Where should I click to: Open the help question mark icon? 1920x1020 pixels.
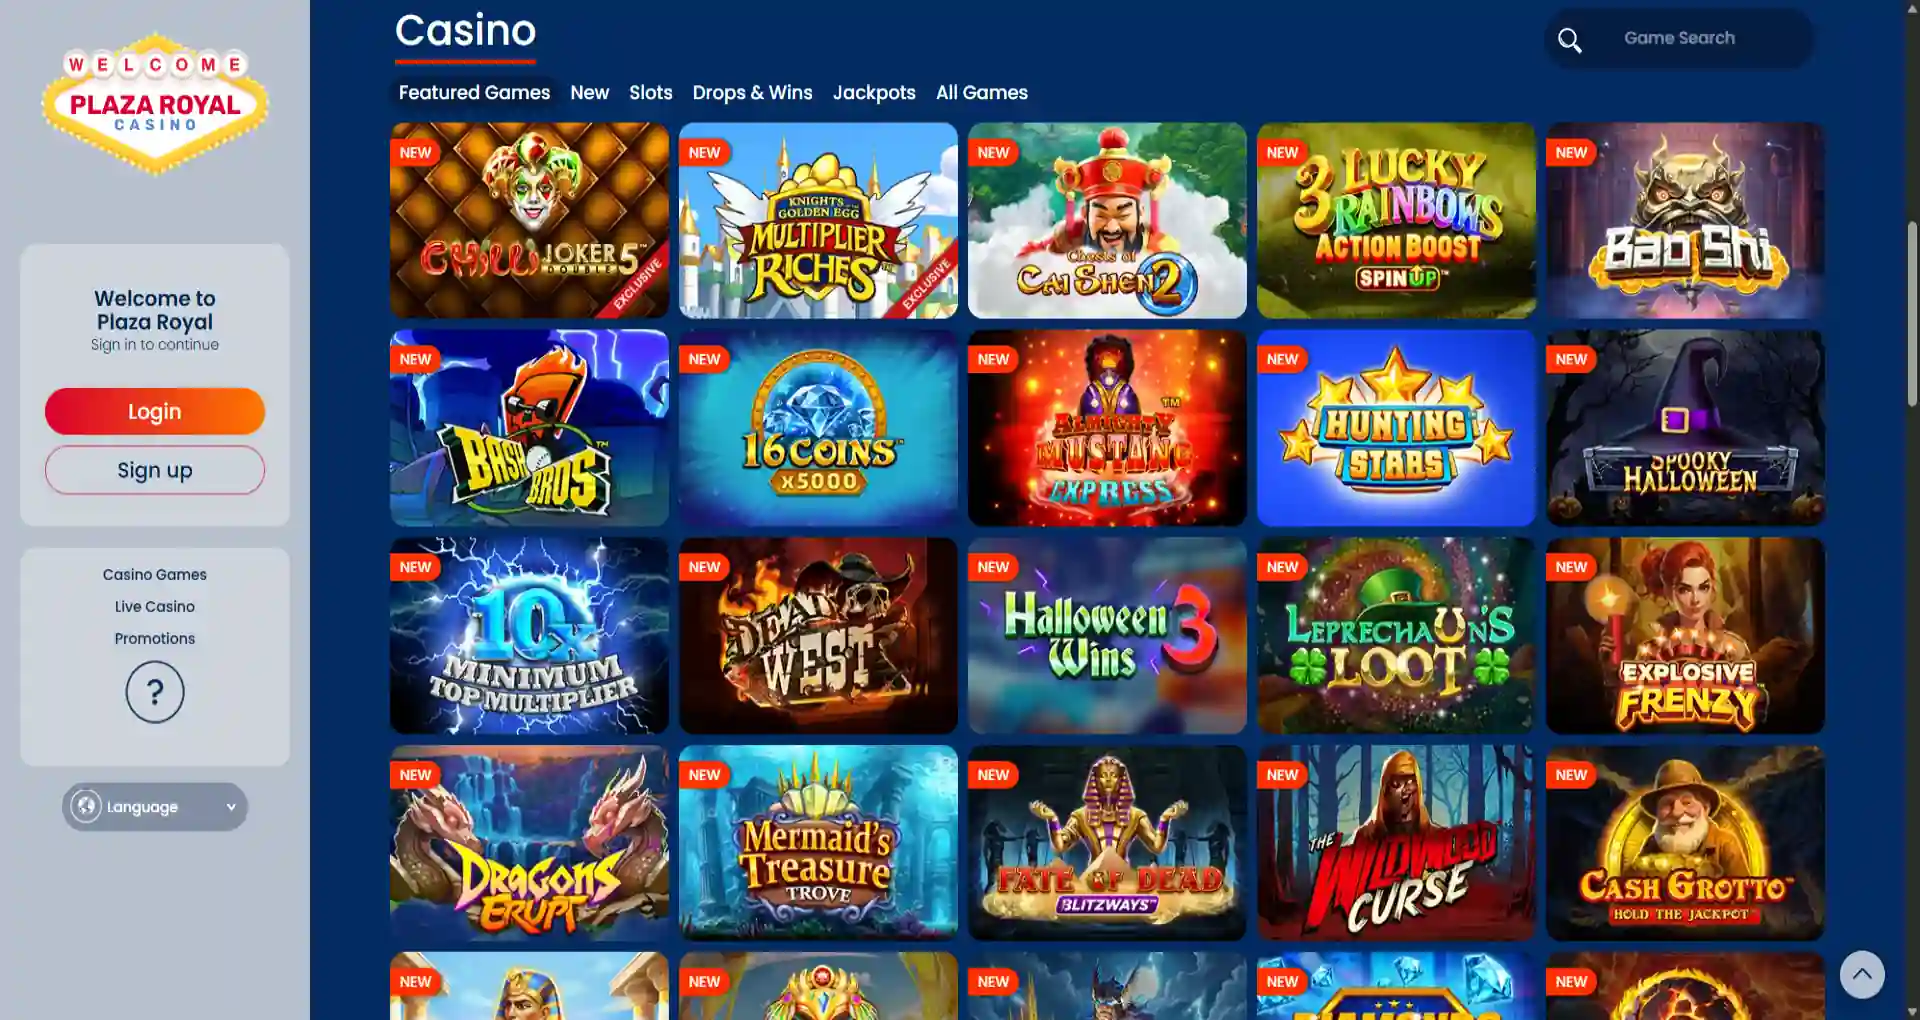click(x=155, y=692)
